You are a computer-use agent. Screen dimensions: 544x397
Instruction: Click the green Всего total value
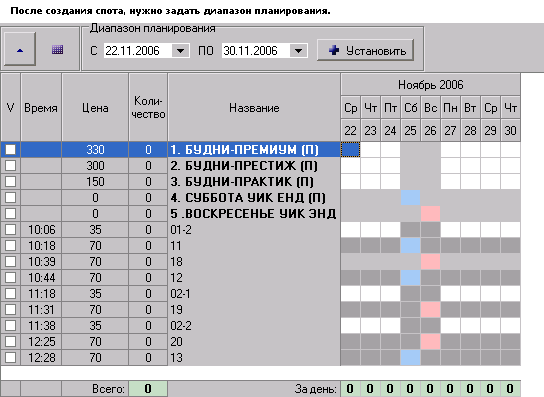click(x=148, y=389)
